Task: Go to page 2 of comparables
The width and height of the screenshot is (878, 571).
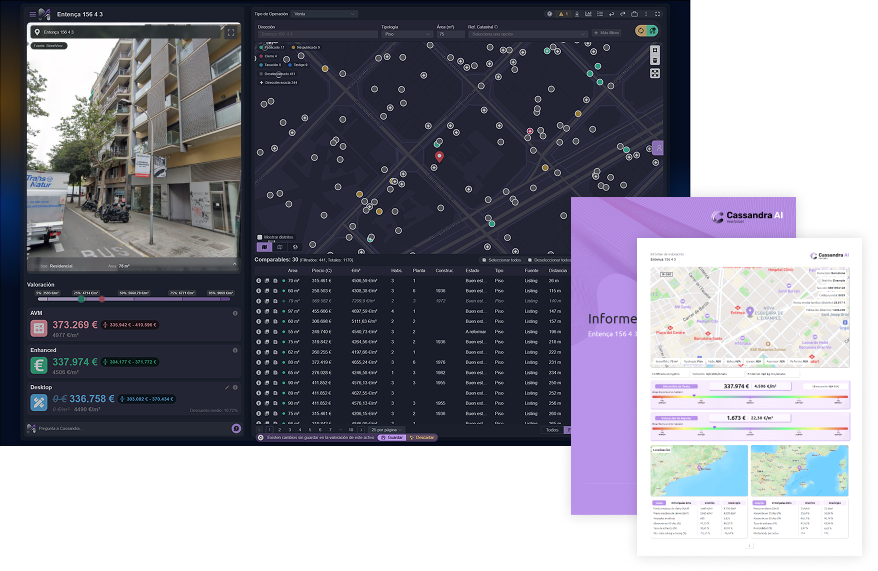Action: 282,429
